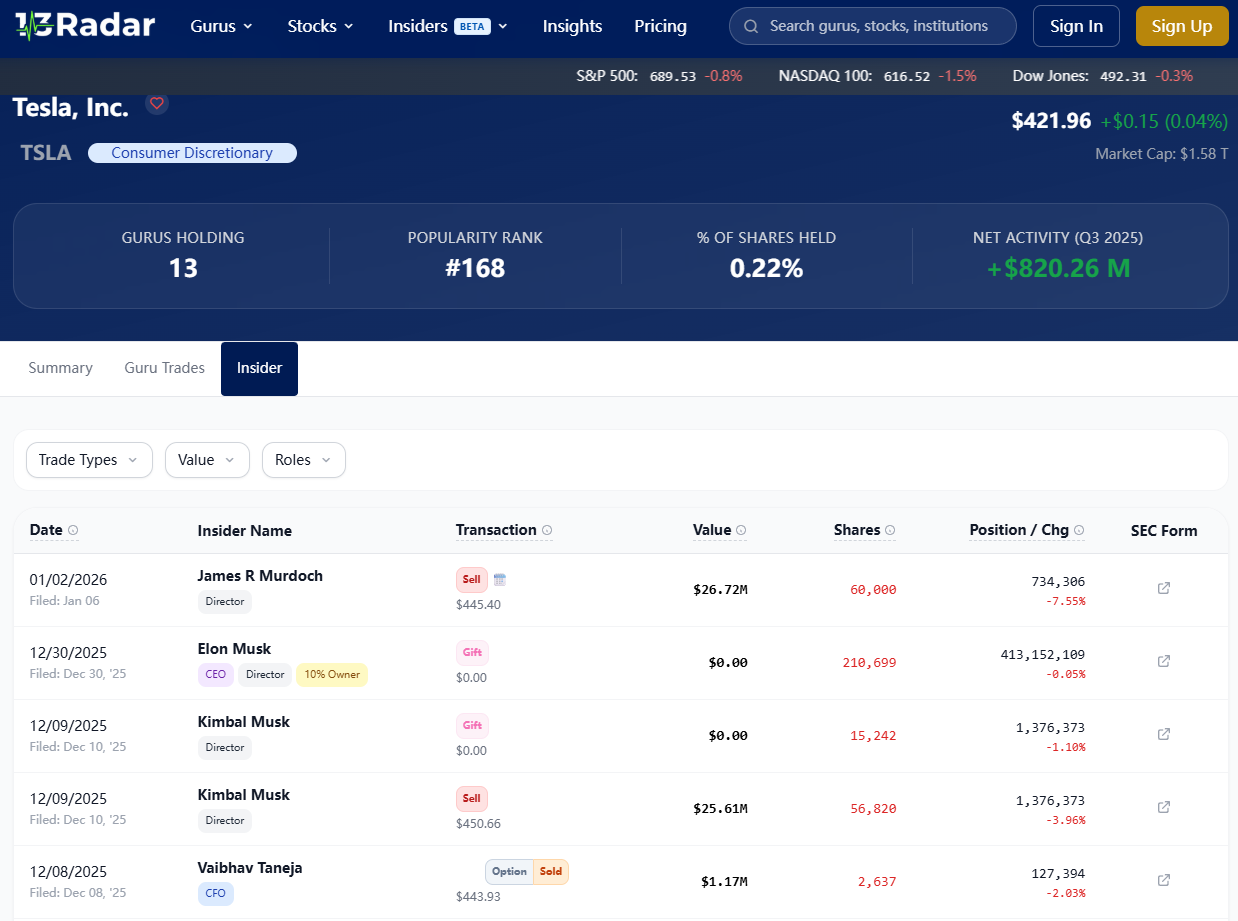Click the Value column info icon
Image resolution: width=1238 pixels, height=921 pixels.
click(x=741, y=530)
